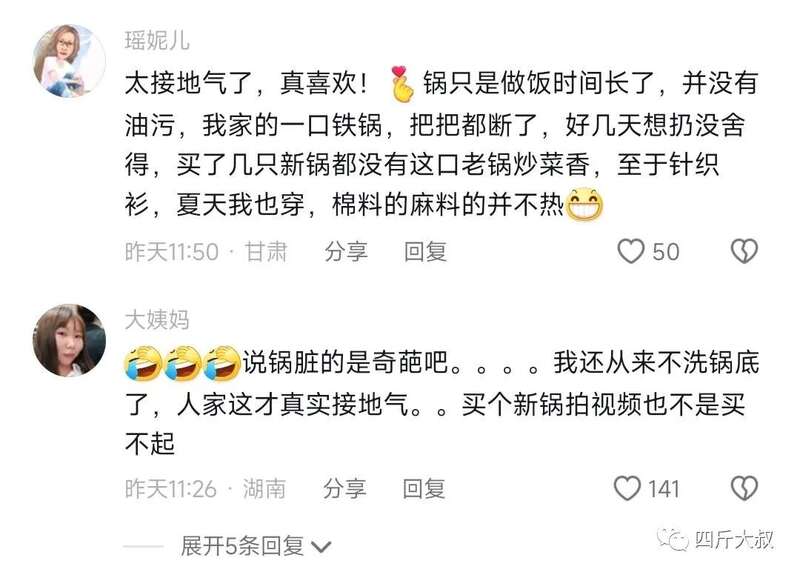Click the chevron next to 展开5条回复

[321, 548]
